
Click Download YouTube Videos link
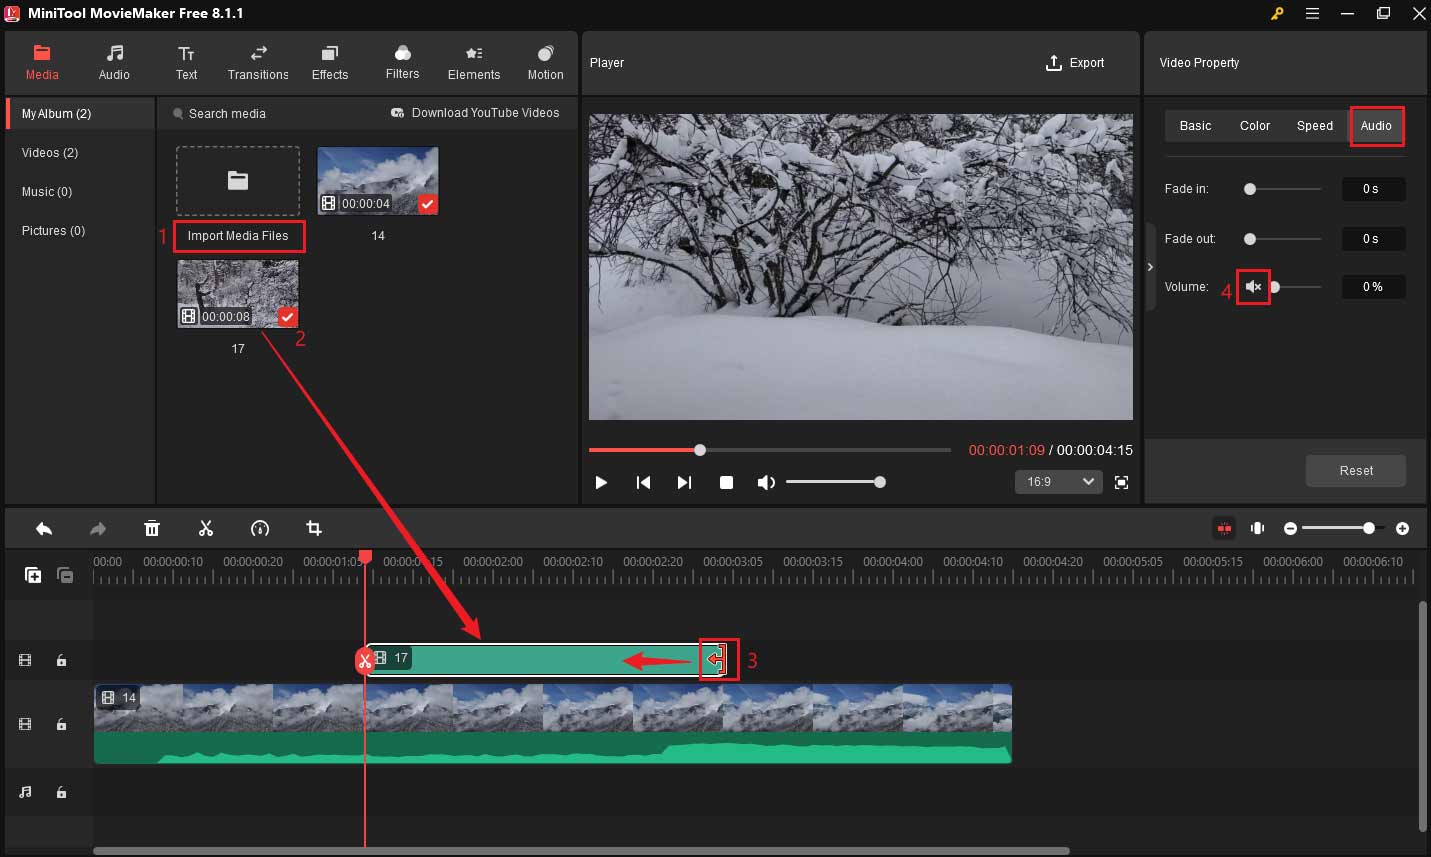475,113
